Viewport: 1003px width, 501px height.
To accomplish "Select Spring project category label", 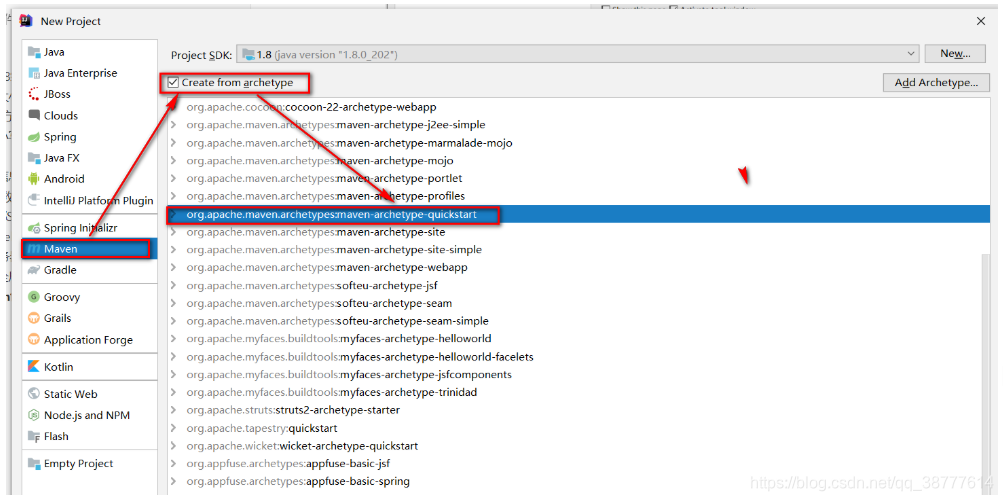I will (60, 137).
